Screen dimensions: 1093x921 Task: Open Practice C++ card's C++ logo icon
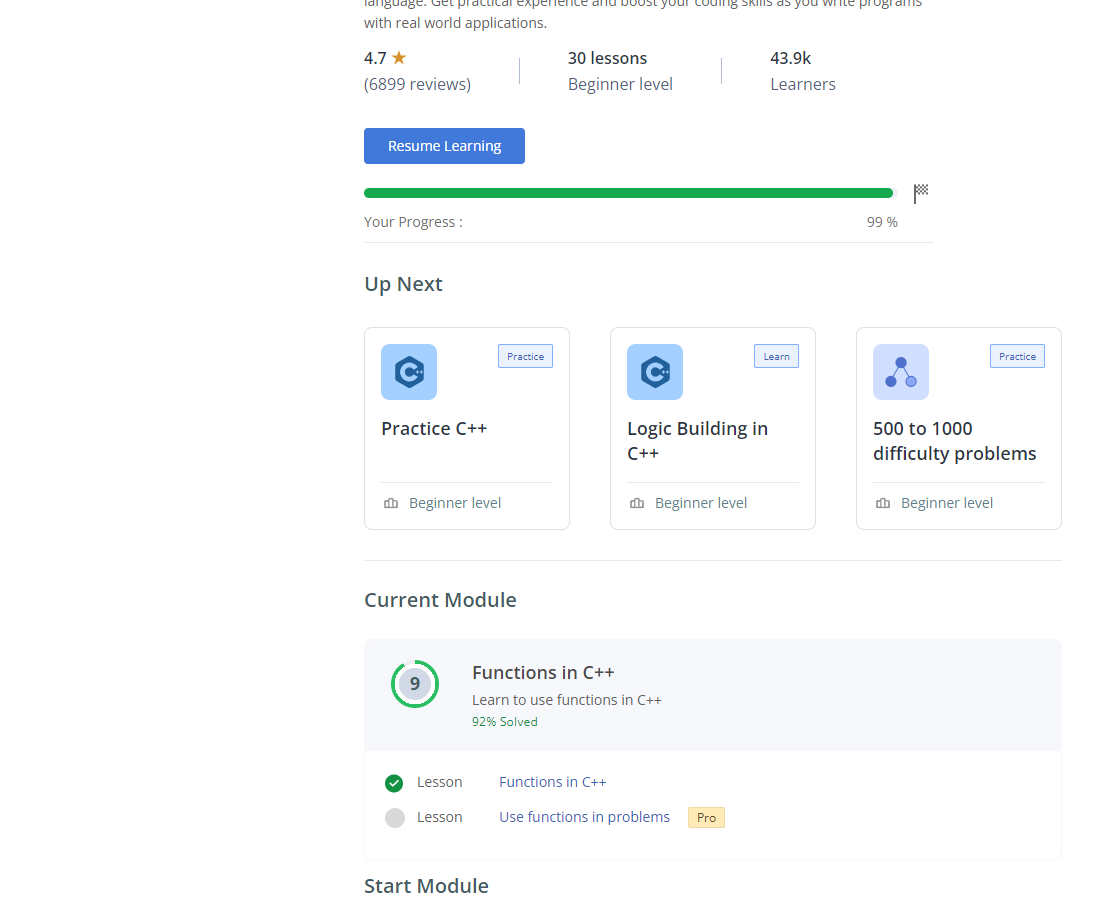pos(409,372)
